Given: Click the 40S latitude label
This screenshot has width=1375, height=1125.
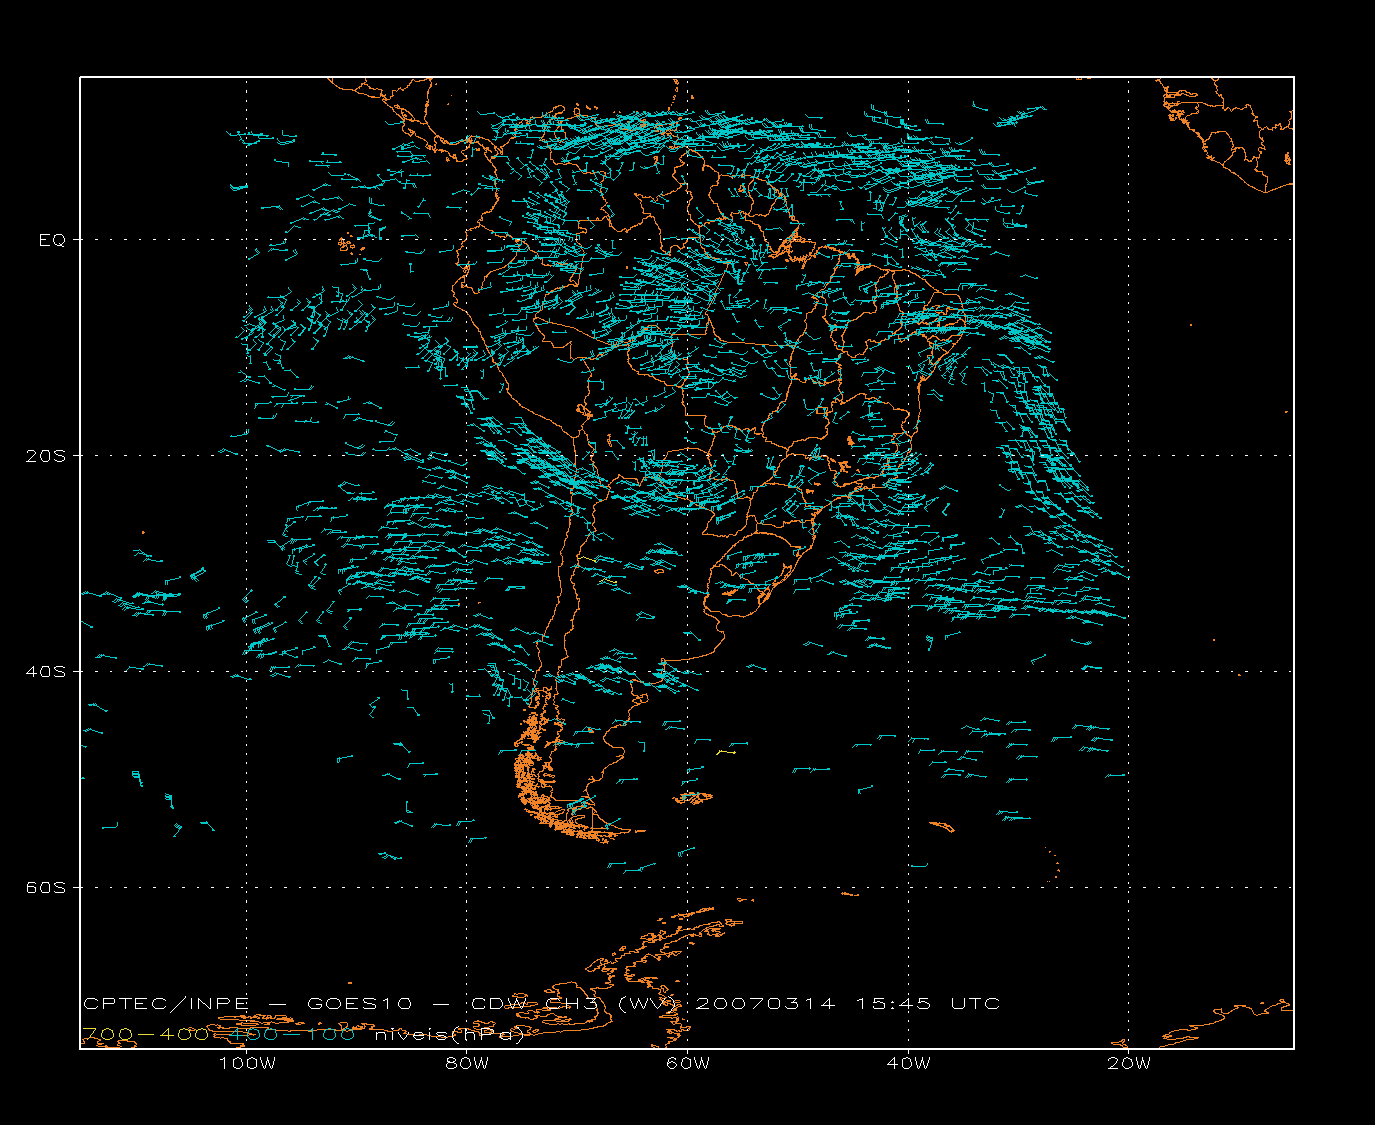Looking at the screenshot, I should pyautogui.click(x=45, y=672).
